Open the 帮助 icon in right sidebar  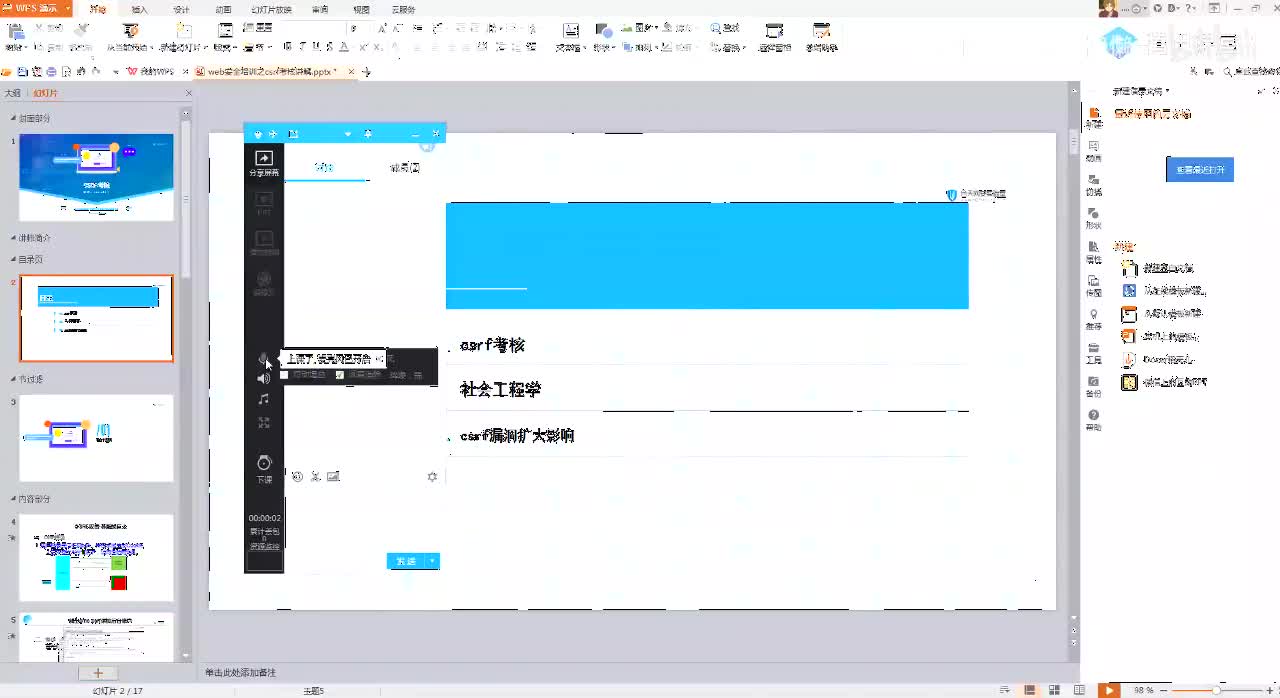pyautogui.click(x=1094, y=420)
